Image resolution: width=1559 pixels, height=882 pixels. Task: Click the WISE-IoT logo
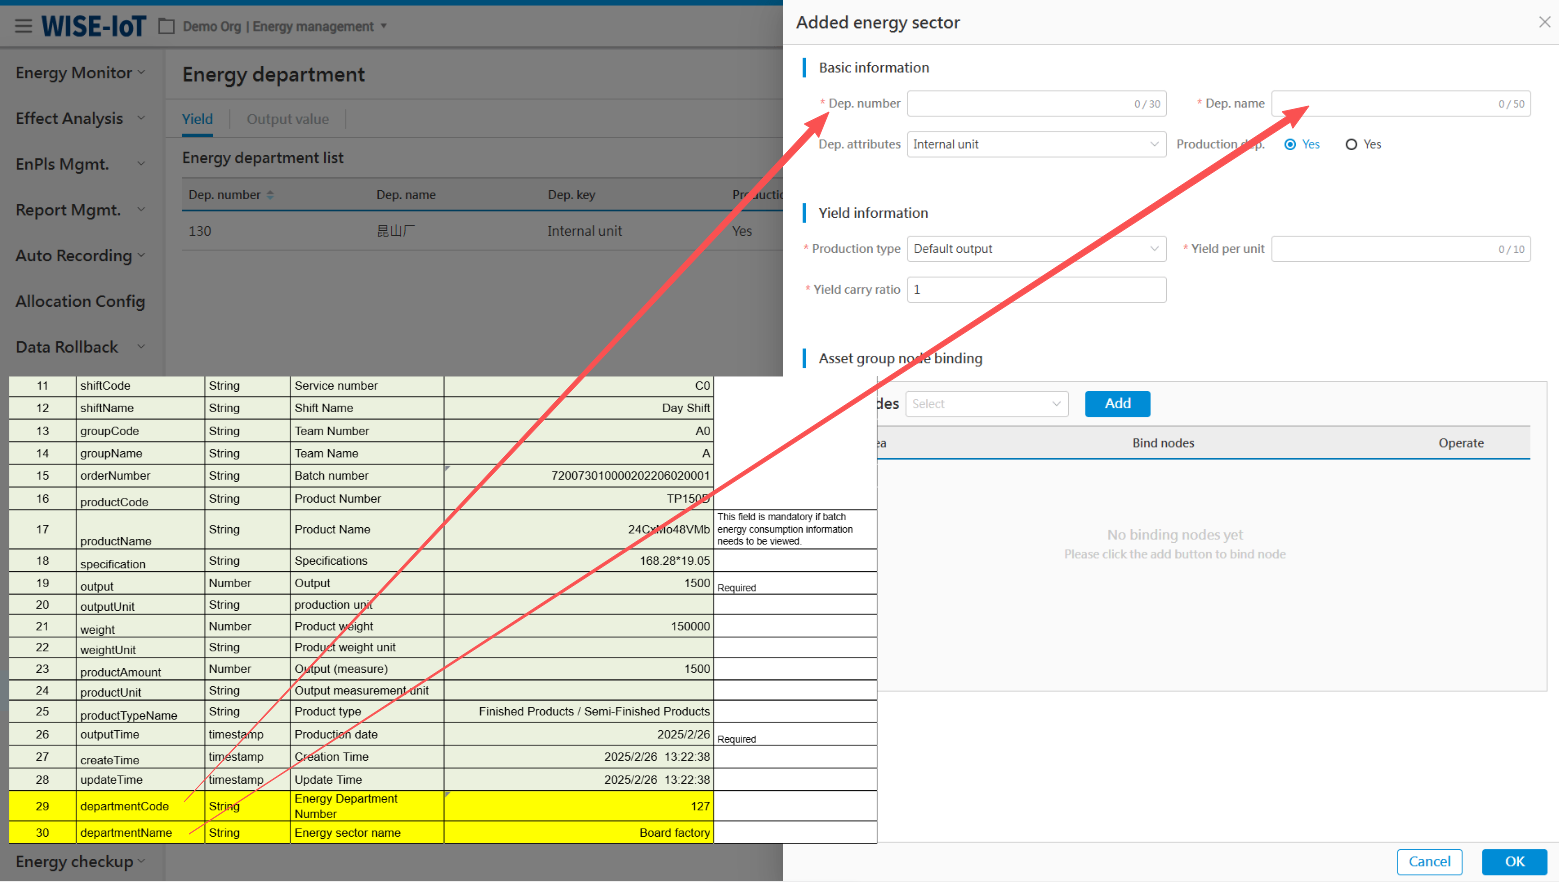click(x=94, y=26)
